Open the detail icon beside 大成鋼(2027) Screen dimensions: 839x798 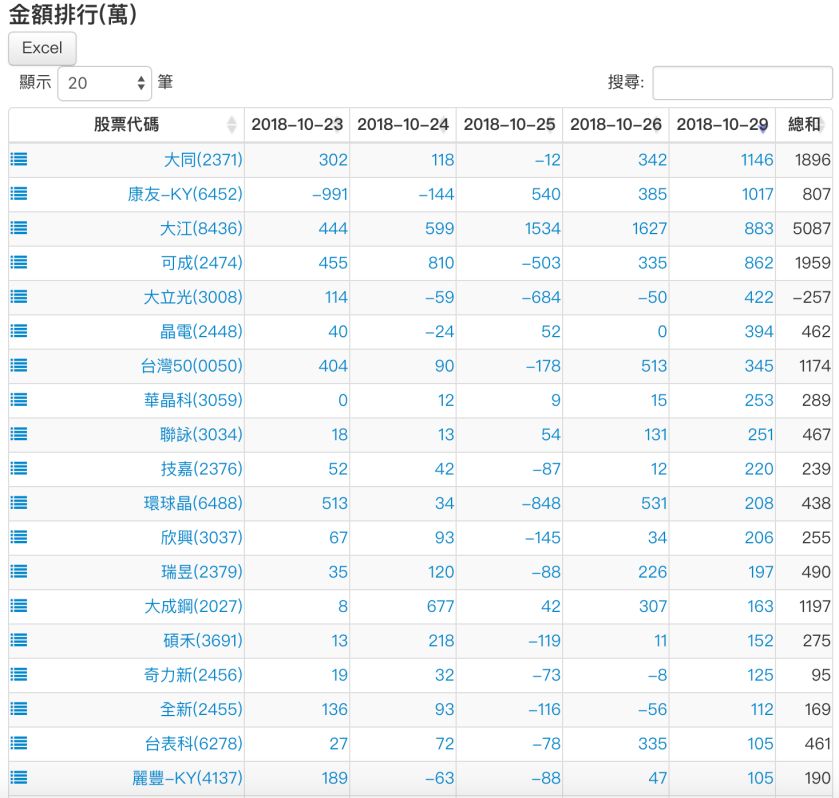pos(18,605)
